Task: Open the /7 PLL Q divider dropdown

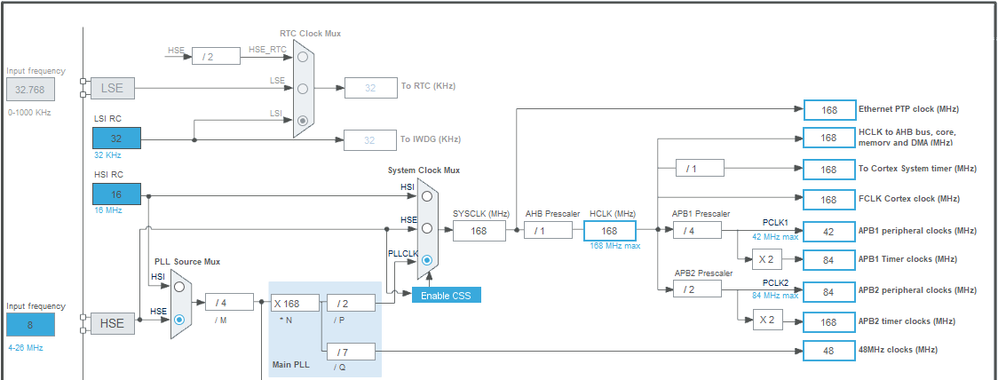Action: click(351, 351)
